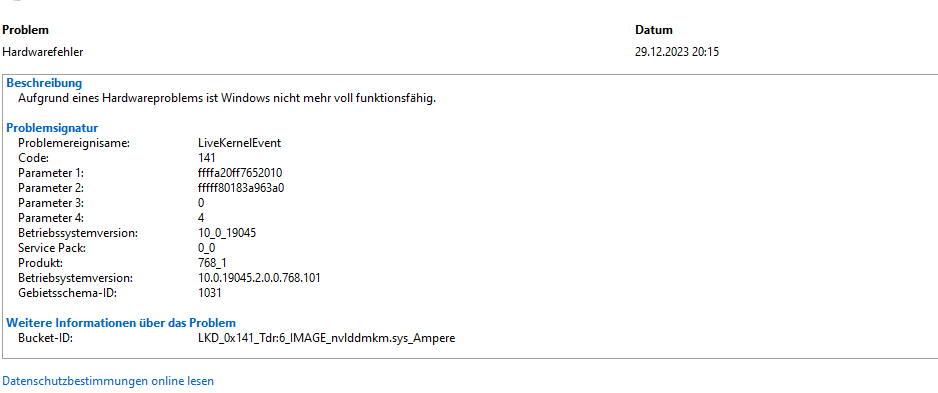This screenshot has width=938, height=393.
Task: Click the Parameter 4 label
Action: click(x=51, y=218)
